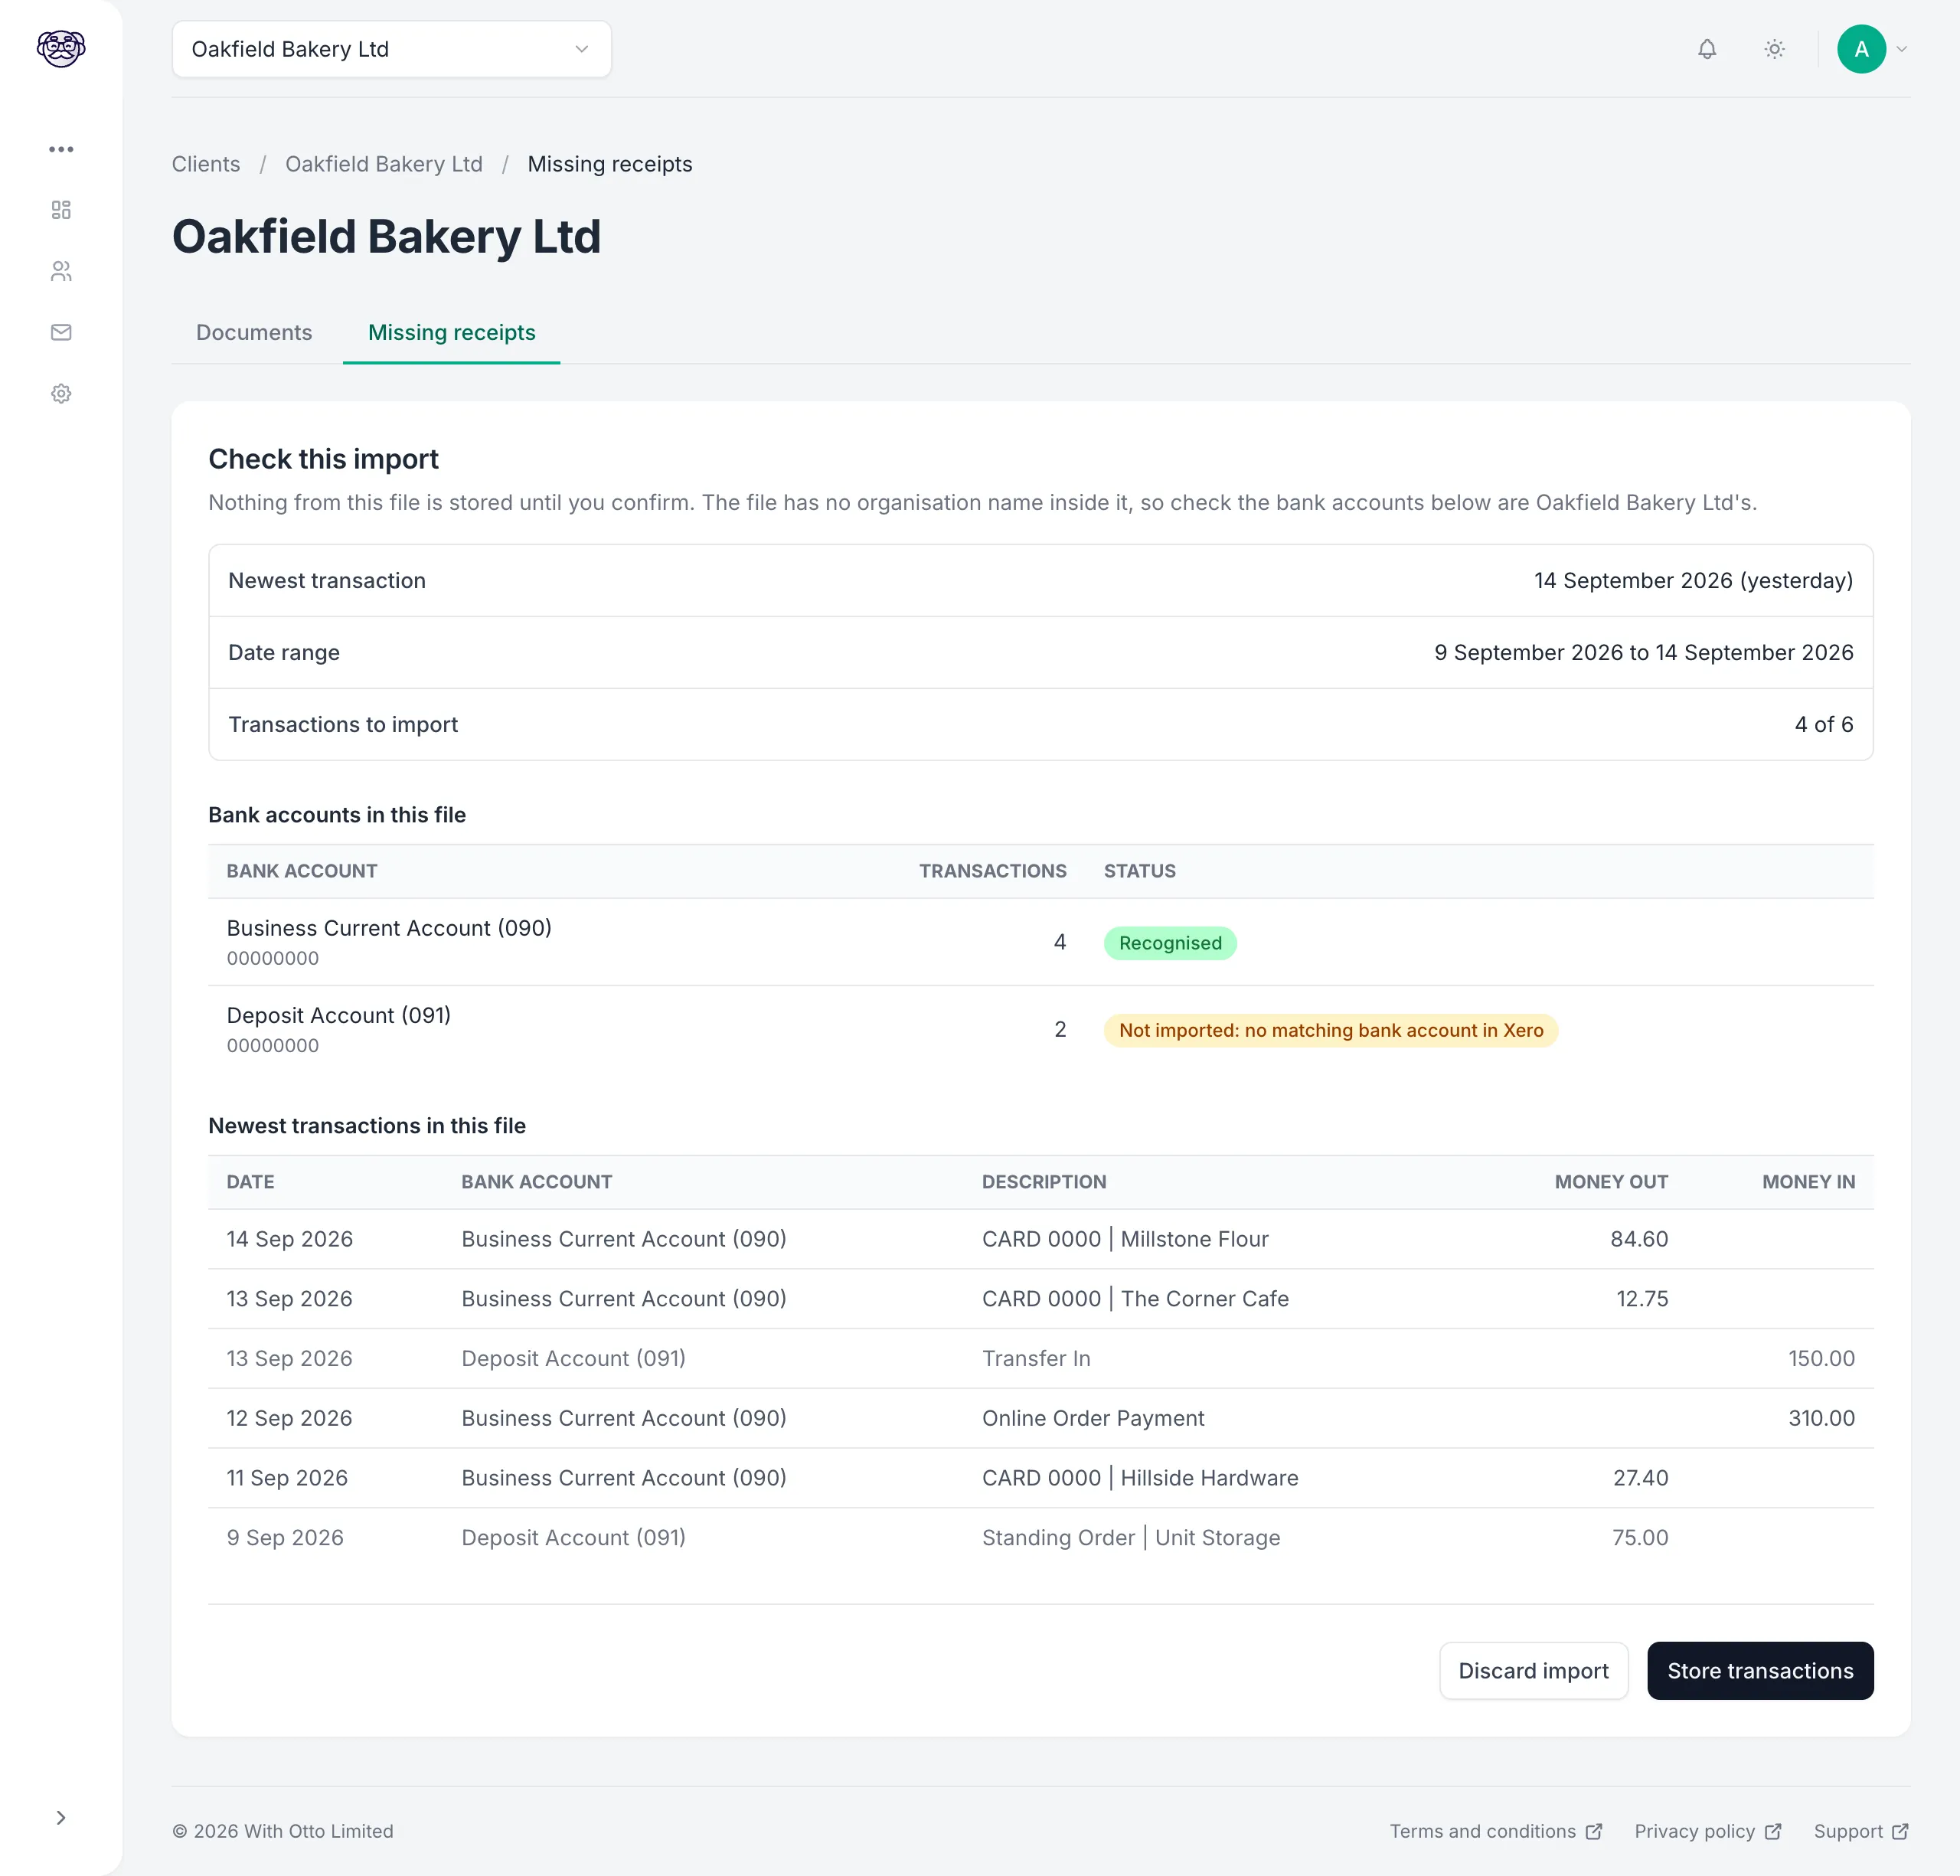Click the MONEY OUT column header

(1610, 1182)
